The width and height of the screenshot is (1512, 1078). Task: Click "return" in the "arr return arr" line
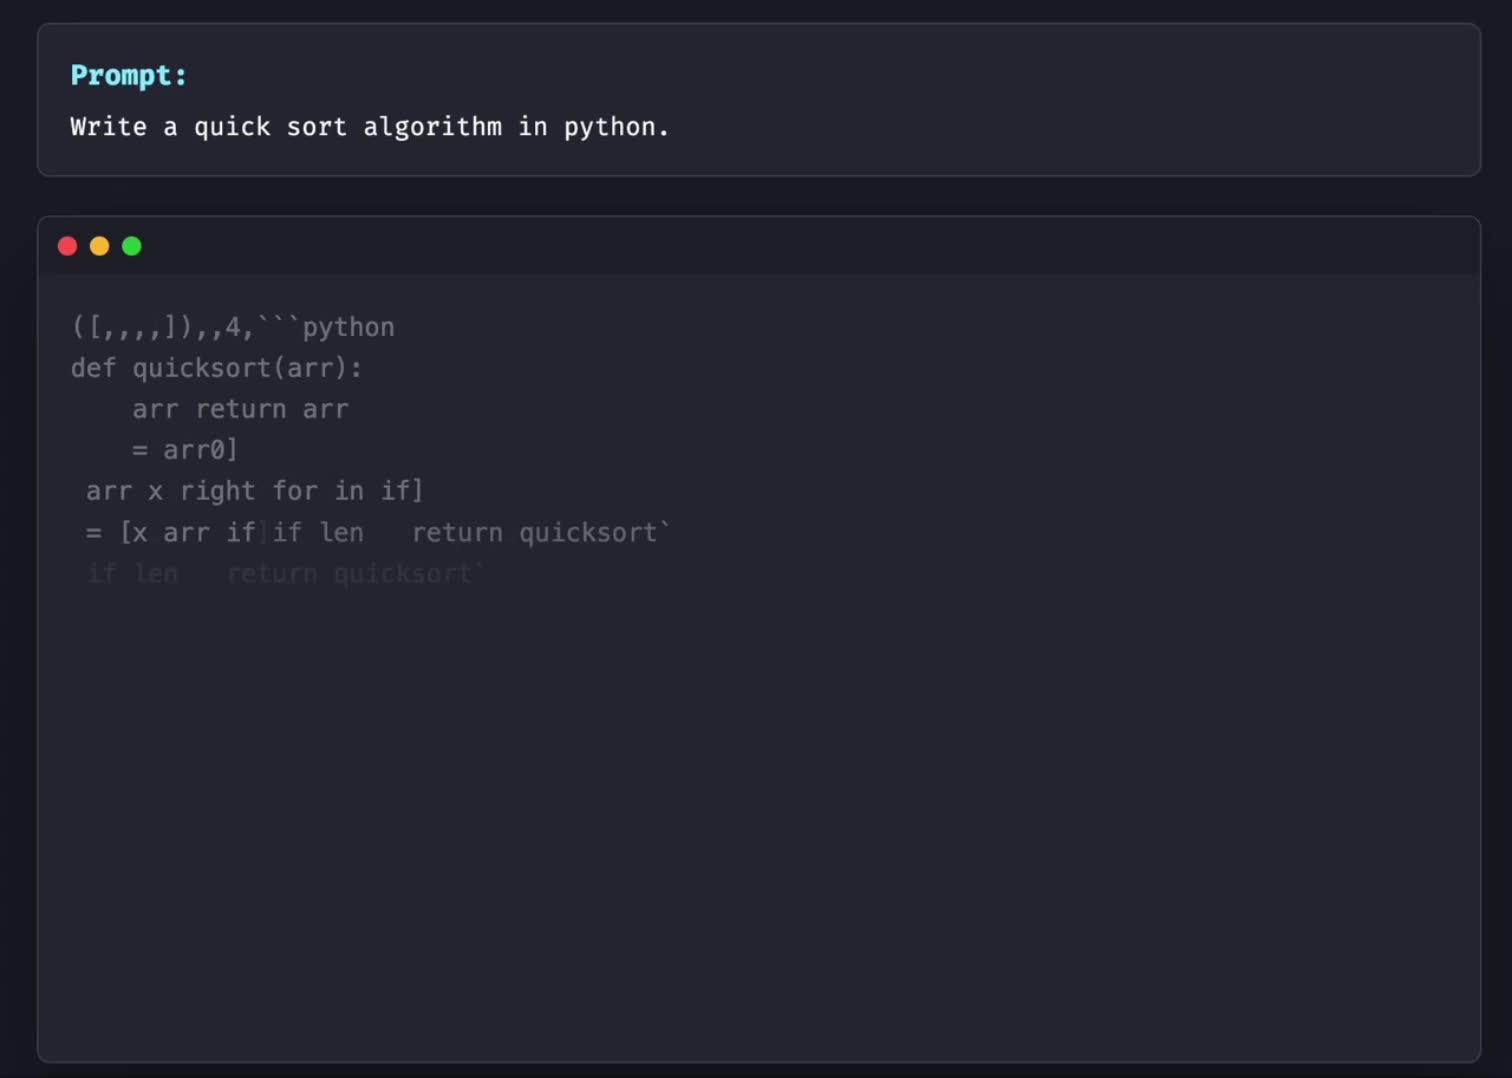(x=240, y=409)
